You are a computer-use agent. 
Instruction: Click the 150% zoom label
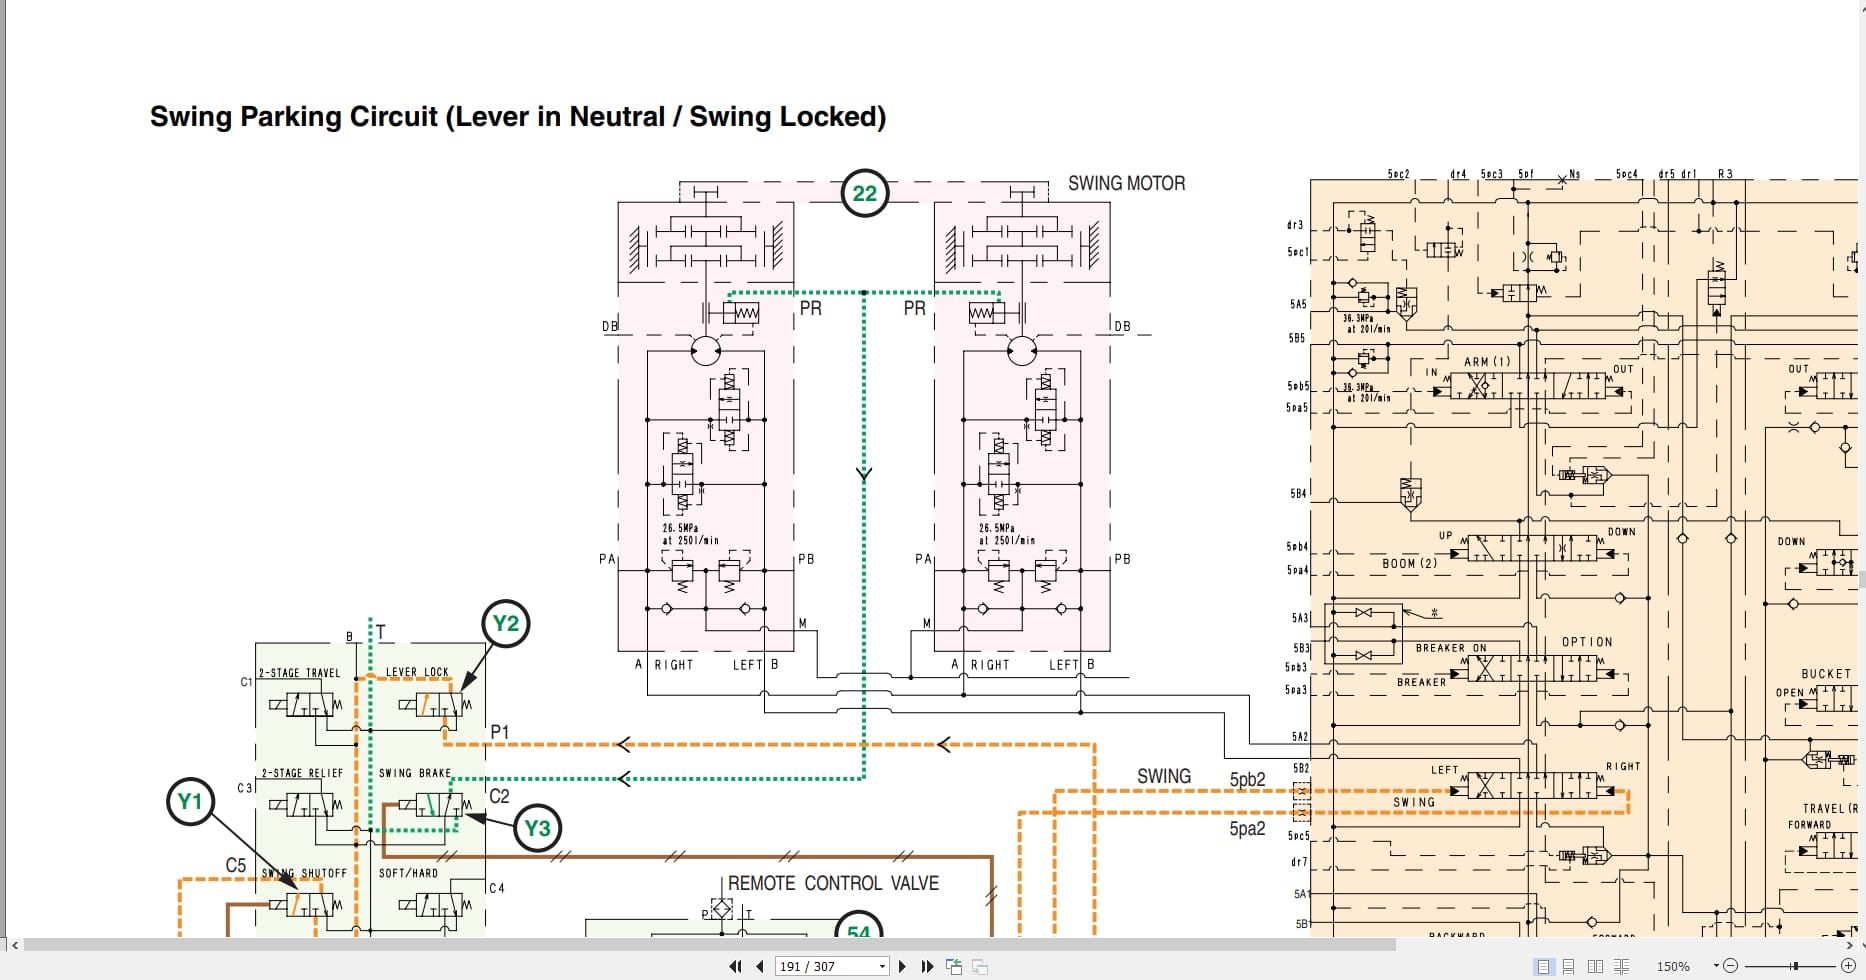pyautogui.click(x=1673, y=966)
